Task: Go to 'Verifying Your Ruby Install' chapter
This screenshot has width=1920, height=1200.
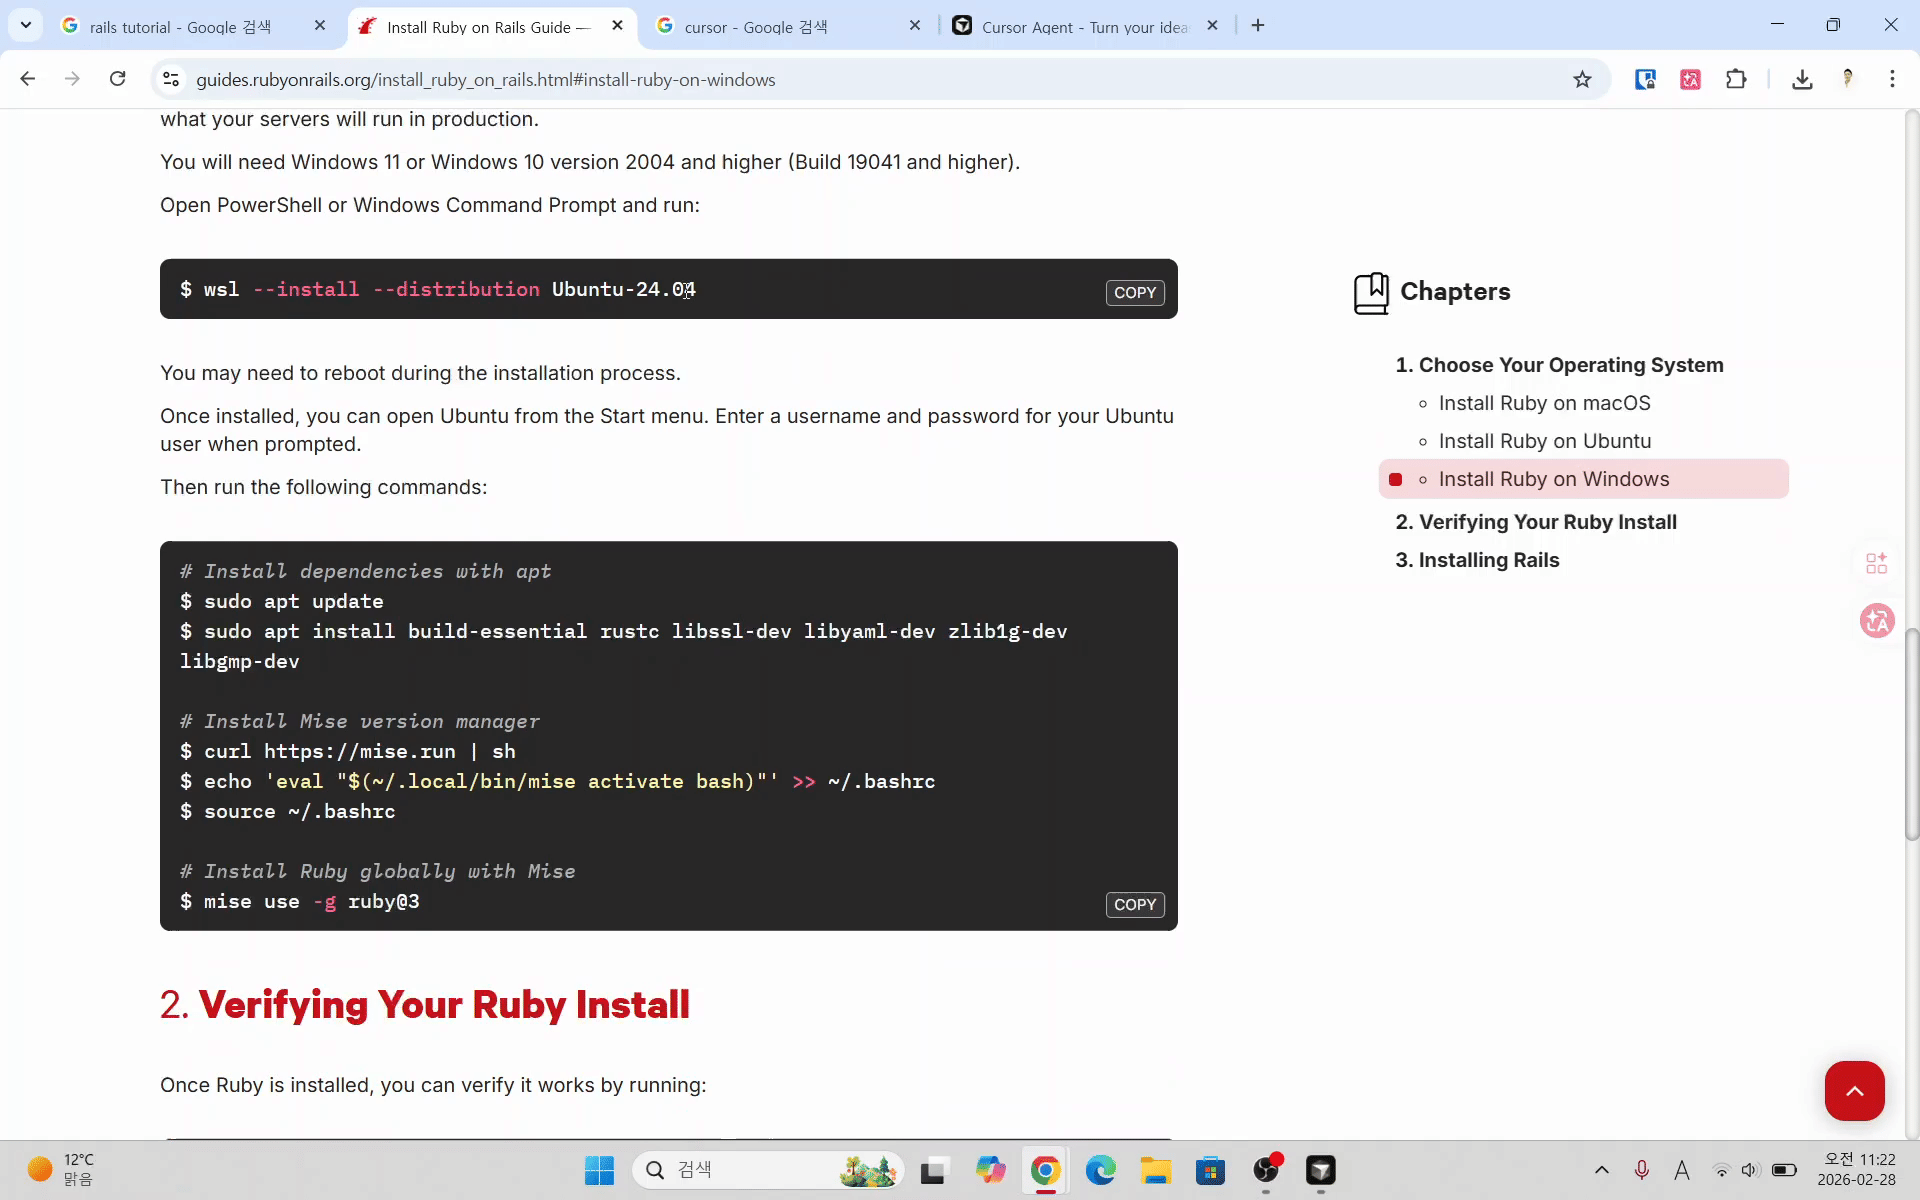Action: point(1536,522)
